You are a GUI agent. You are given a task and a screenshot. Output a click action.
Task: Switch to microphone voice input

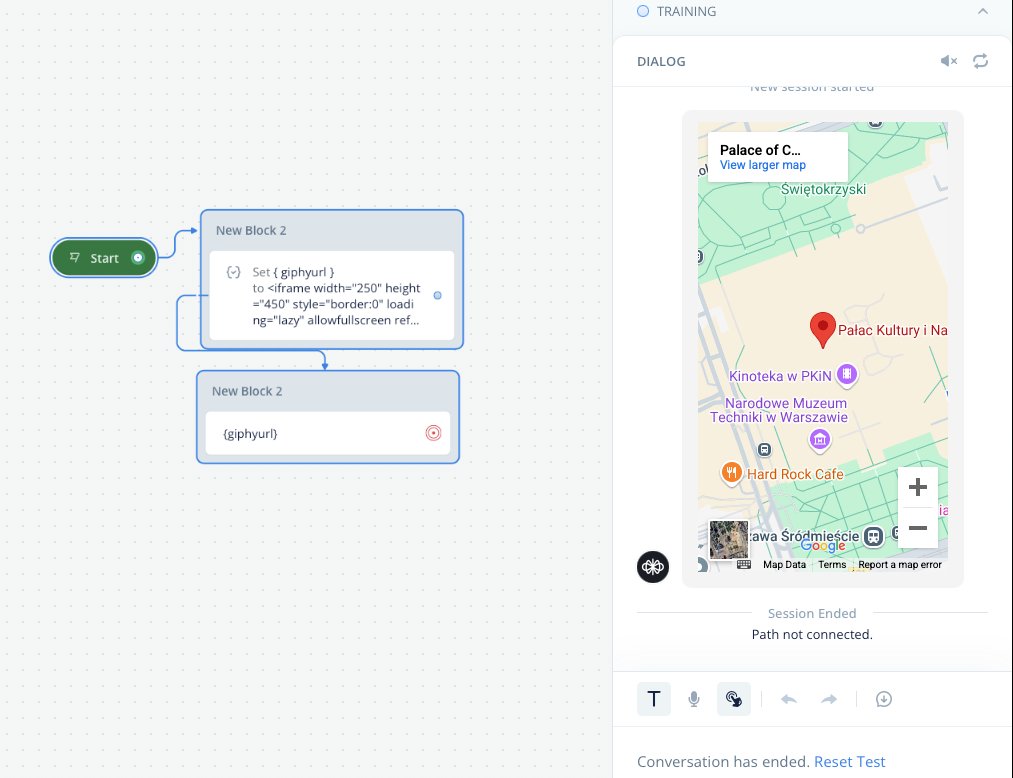[694, 699]
